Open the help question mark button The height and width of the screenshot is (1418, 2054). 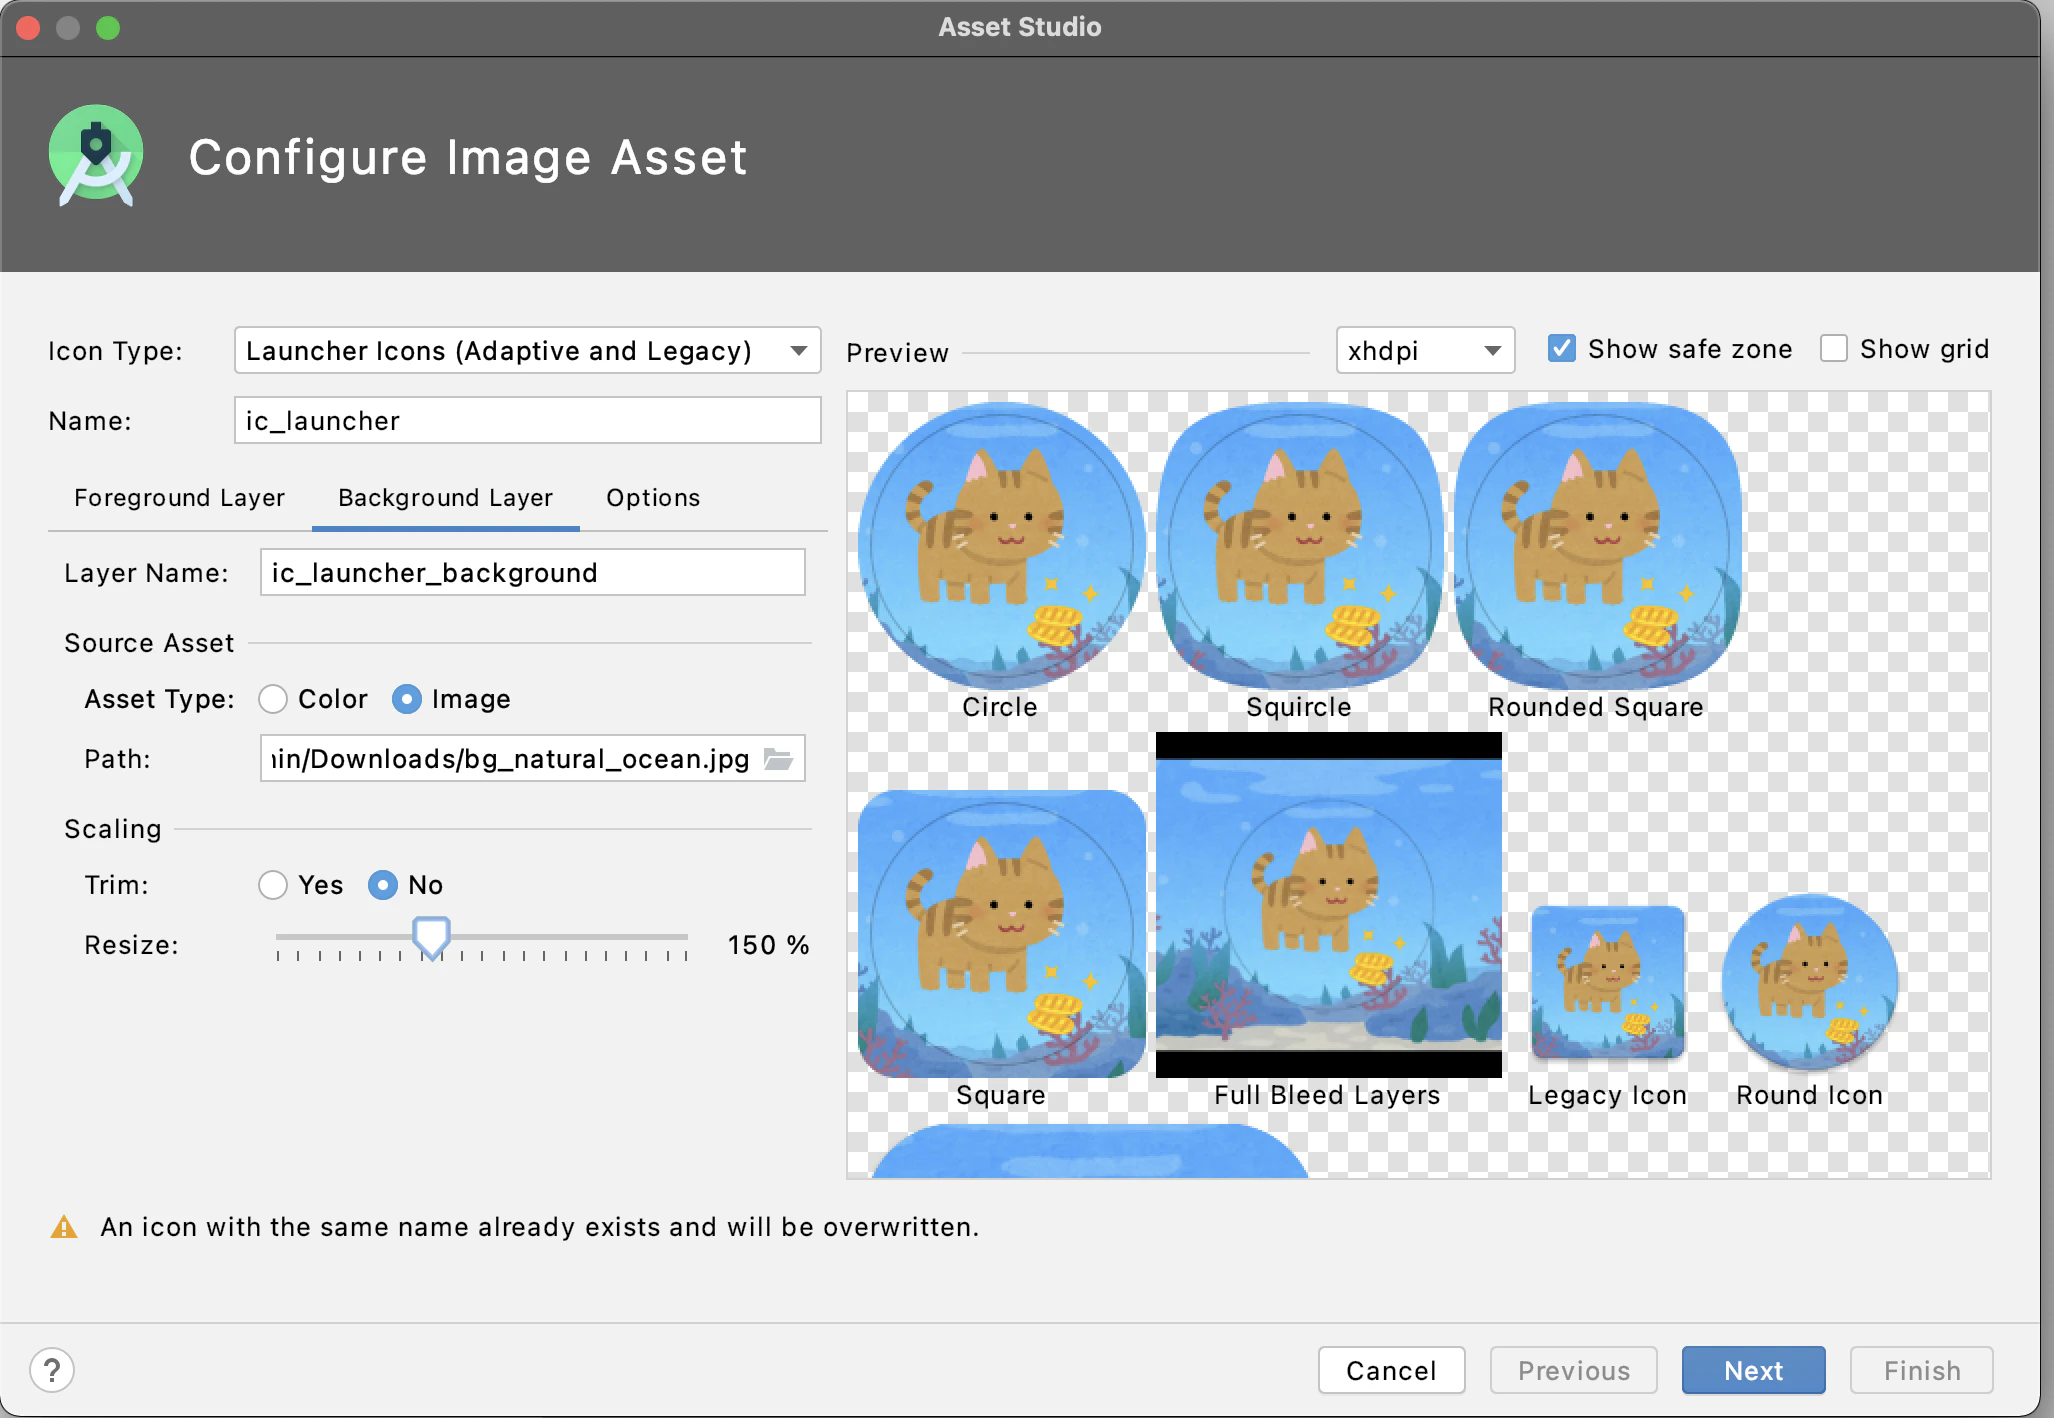52,1370
